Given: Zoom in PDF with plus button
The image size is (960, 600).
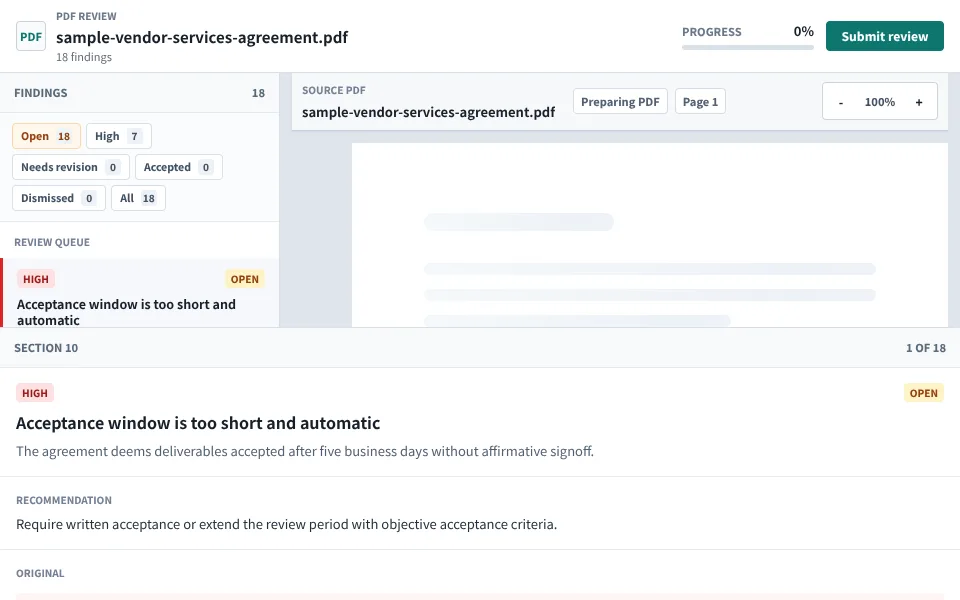Looking at the screenshot, I should coord(918,102).
